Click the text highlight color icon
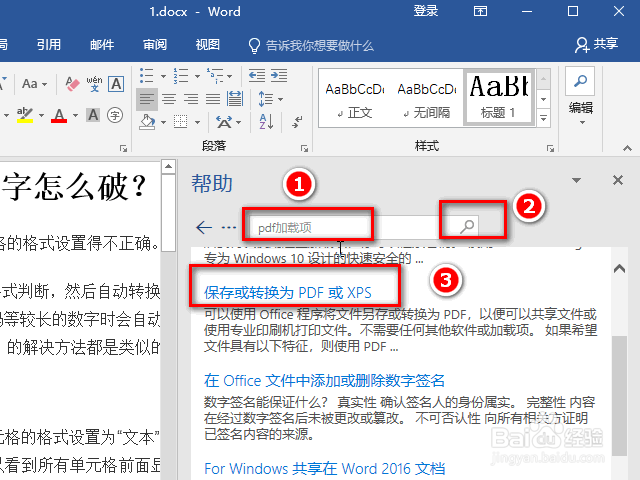640x480 pixels. coord(25,115)
